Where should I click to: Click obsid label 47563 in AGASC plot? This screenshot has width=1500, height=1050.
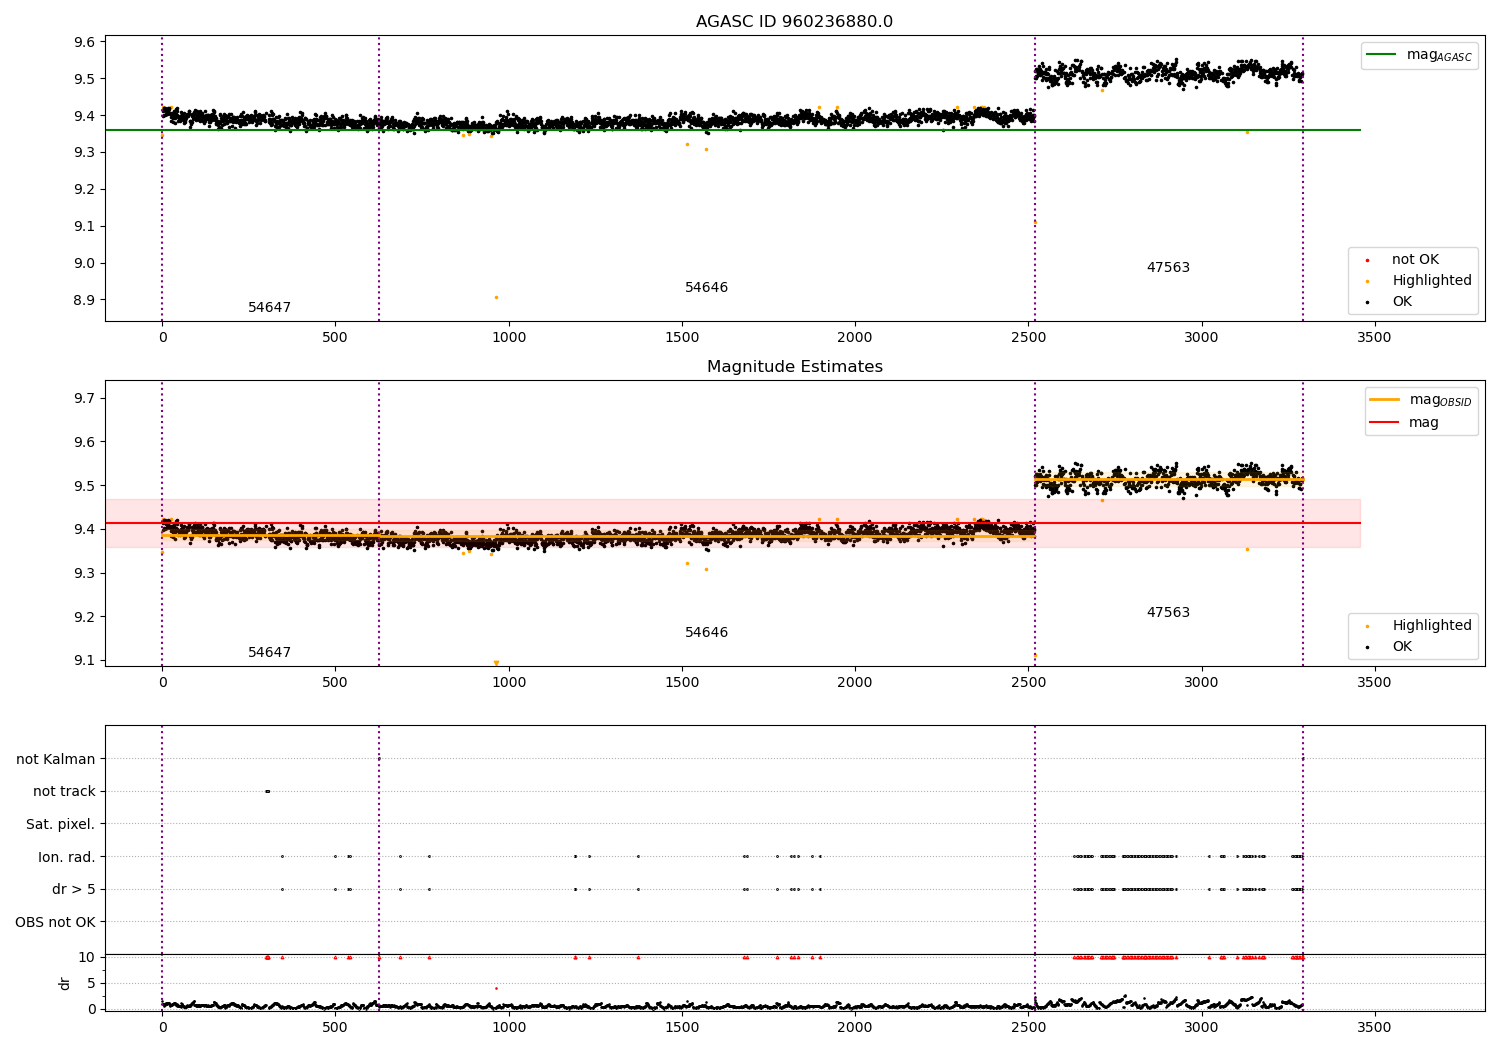click(1168, 268)
